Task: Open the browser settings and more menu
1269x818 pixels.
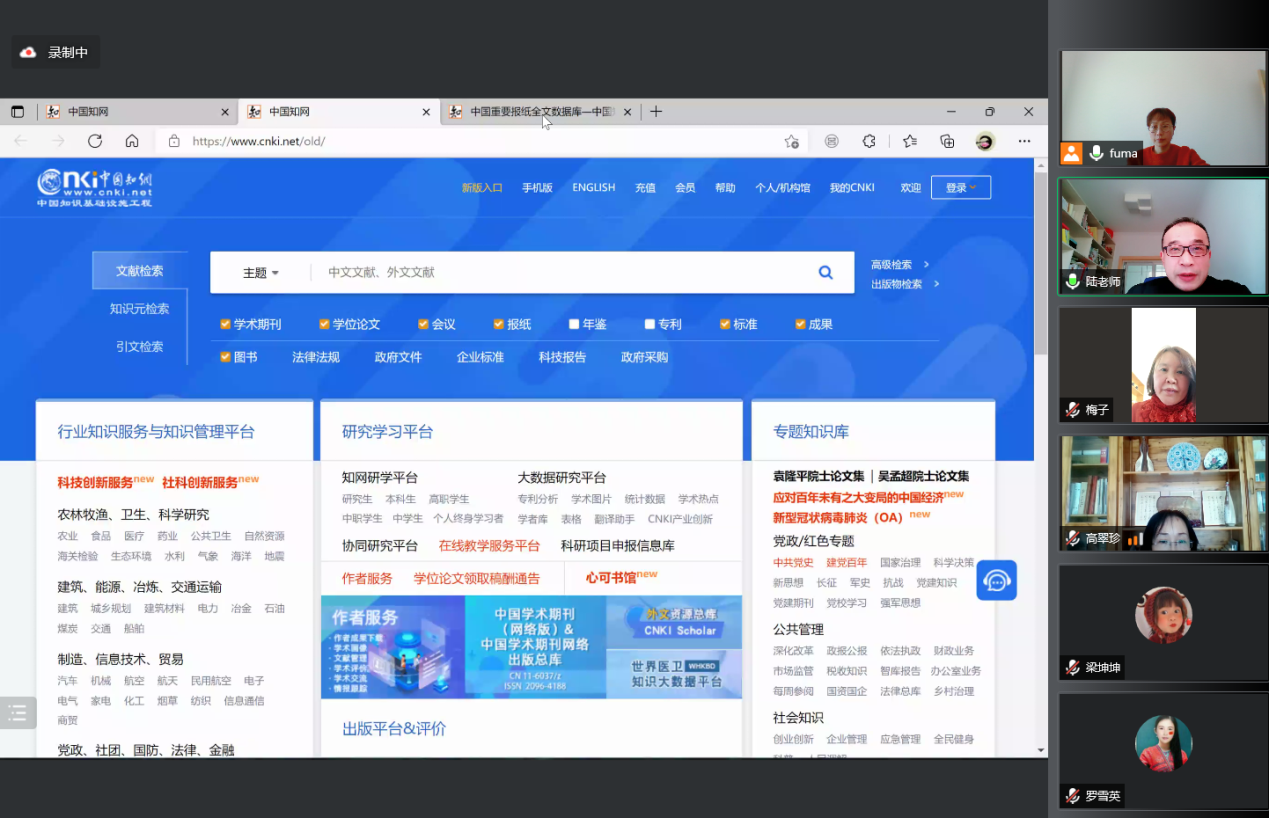Action: [1024, 141]
